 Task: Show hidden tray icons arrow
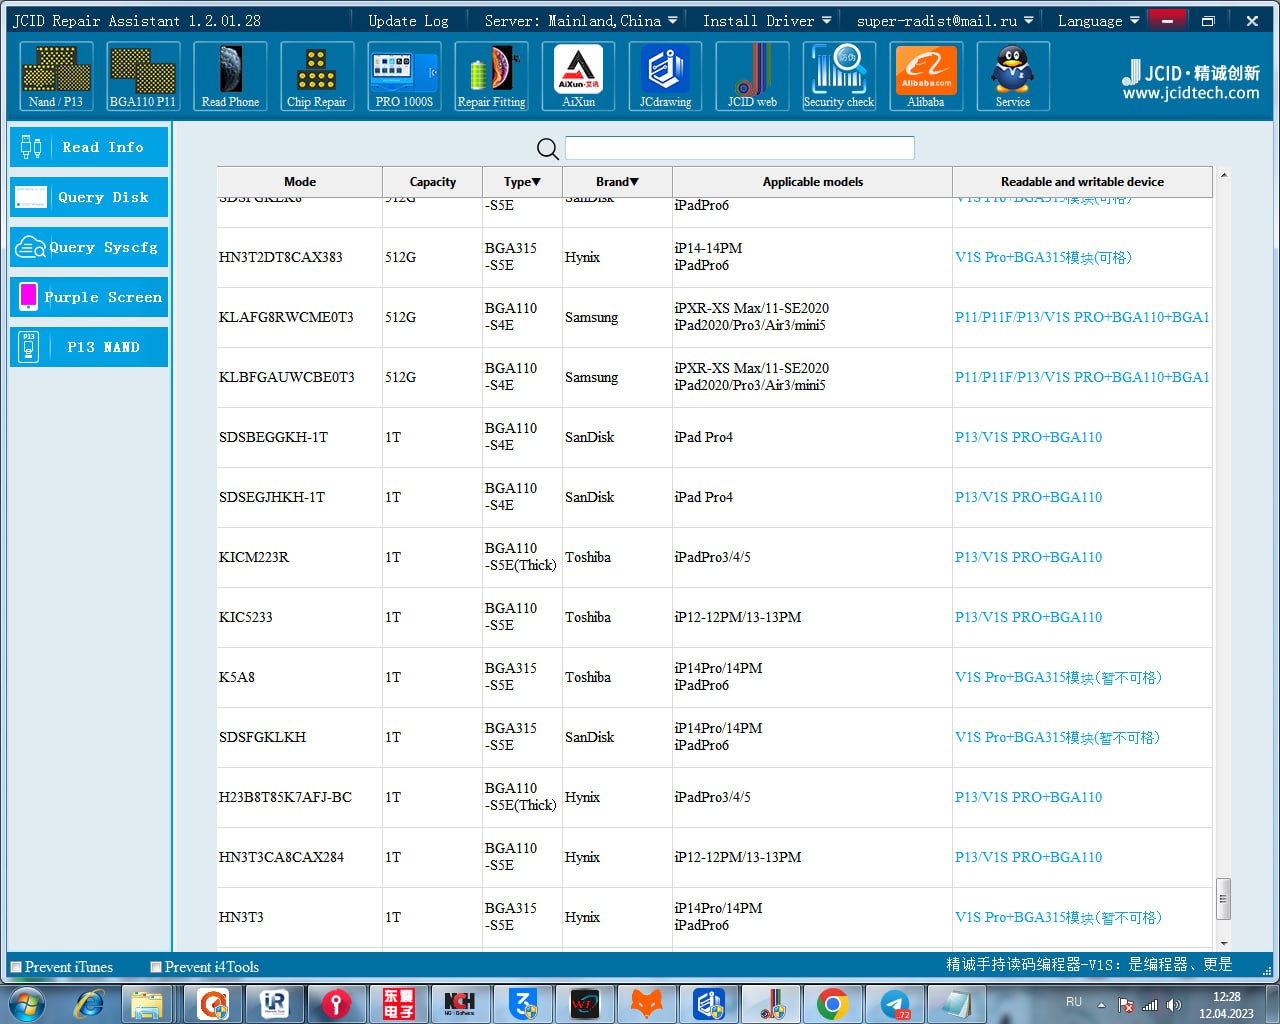click(x=1101, y=1004)
